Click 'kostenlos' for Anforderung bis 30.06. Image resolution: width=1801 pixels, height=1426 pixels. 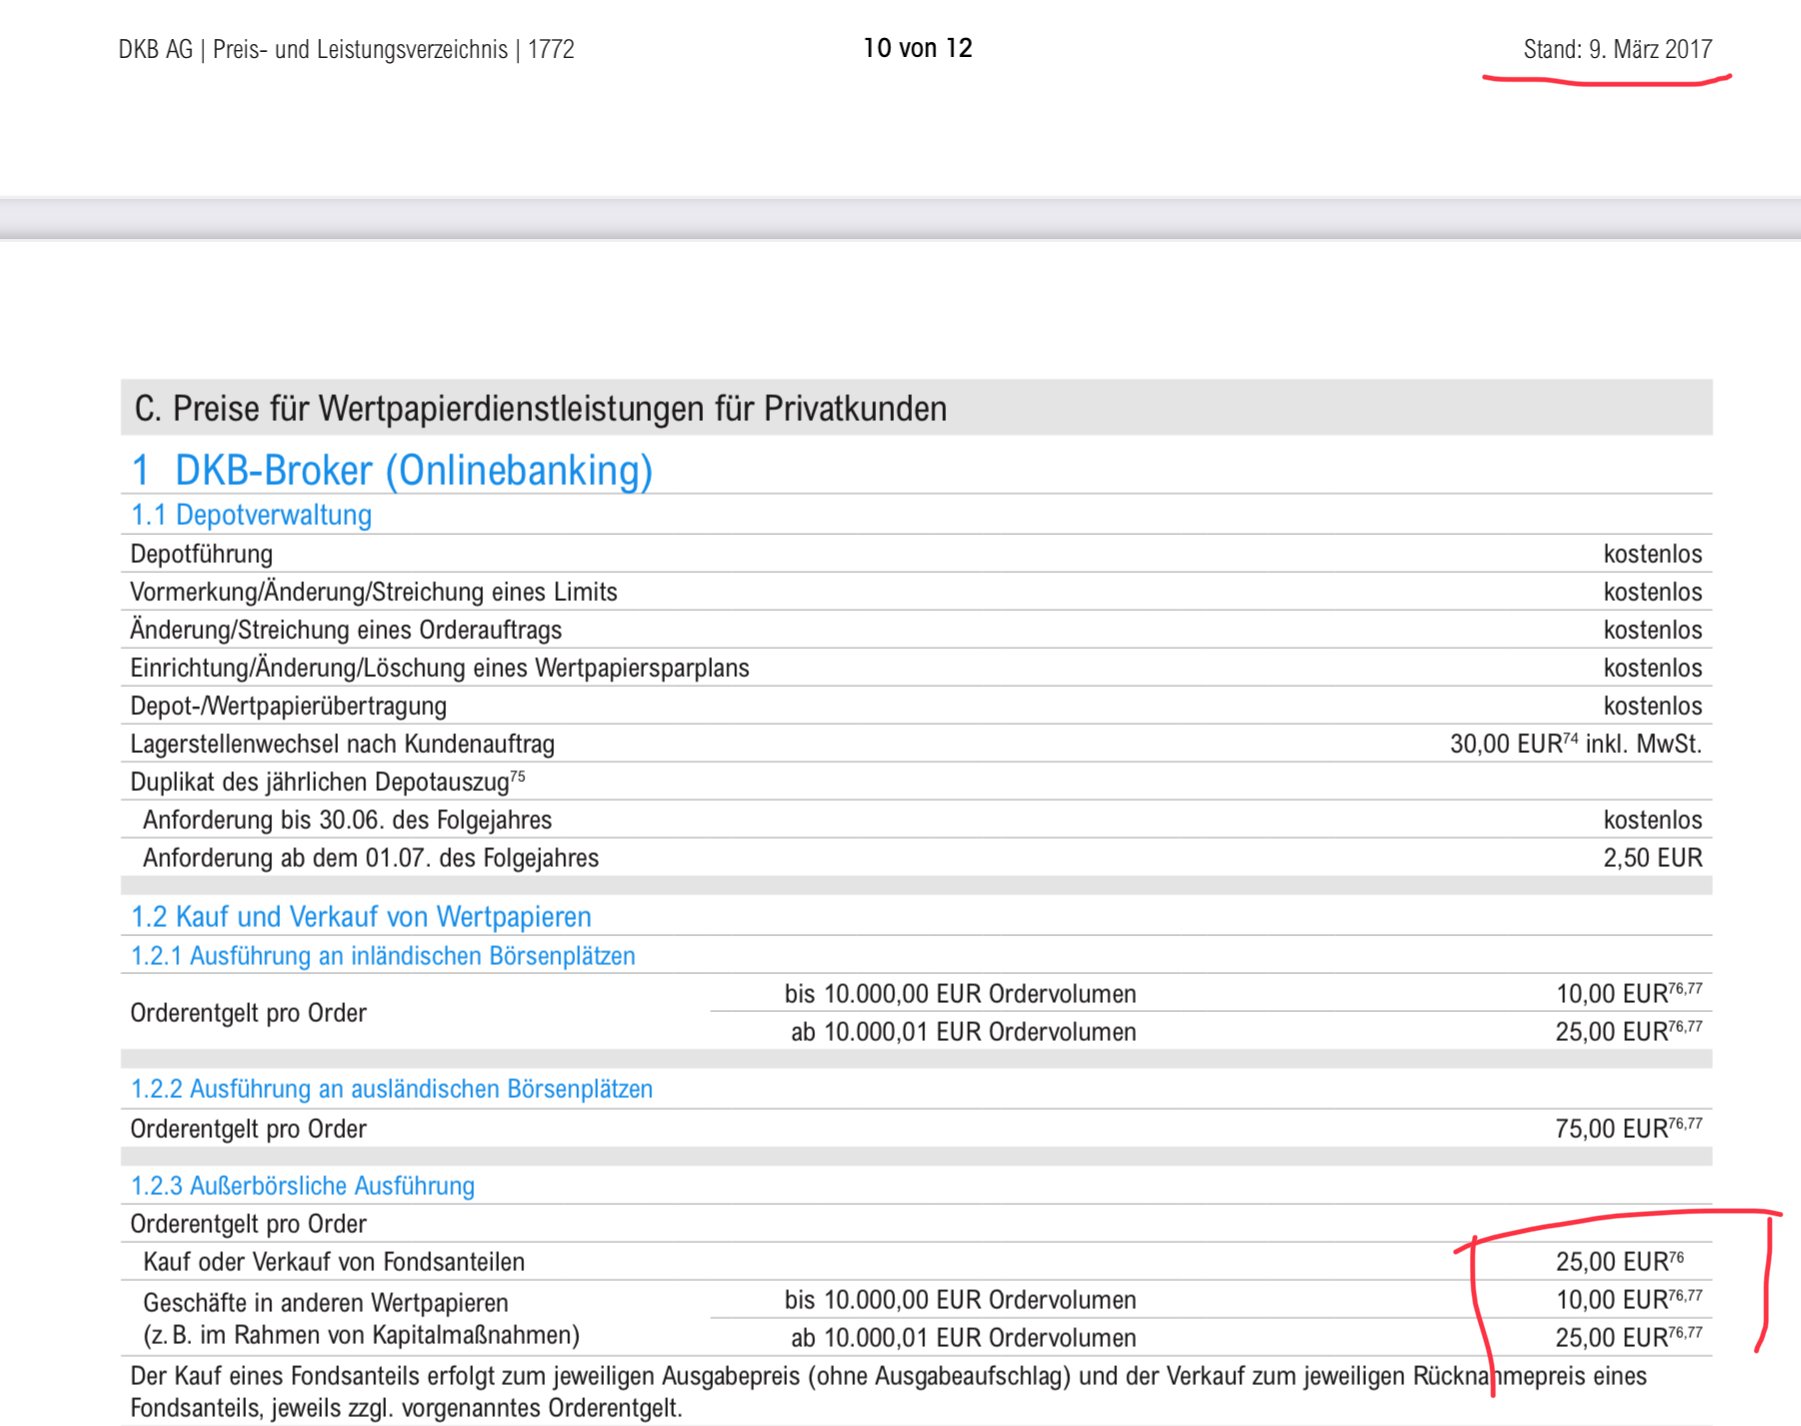point(1652,819)
